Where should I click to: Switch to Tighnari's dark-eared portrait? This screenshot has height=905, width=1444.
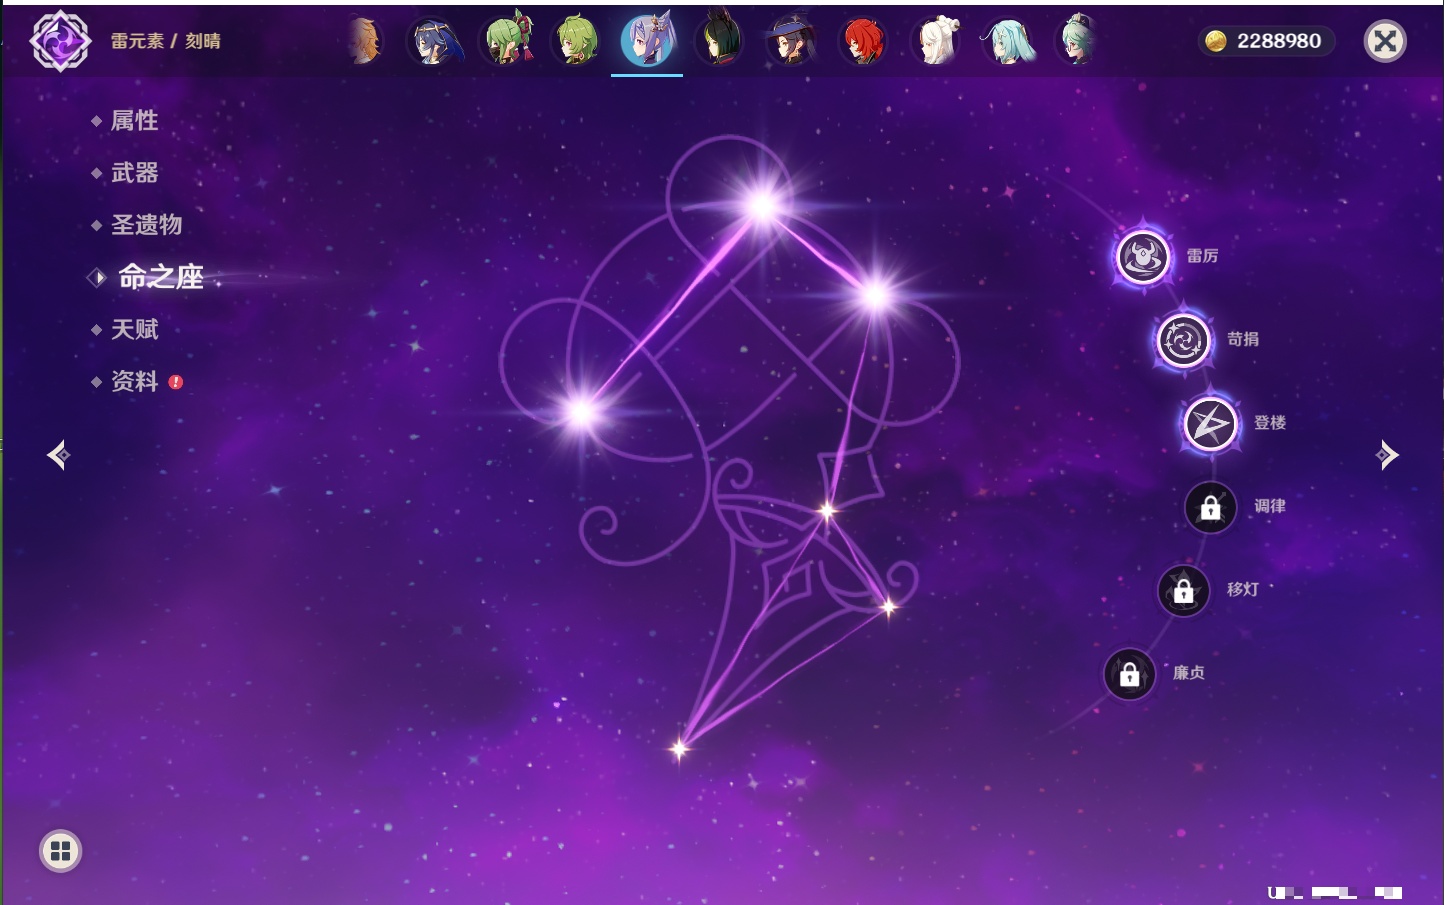[719, 41]
